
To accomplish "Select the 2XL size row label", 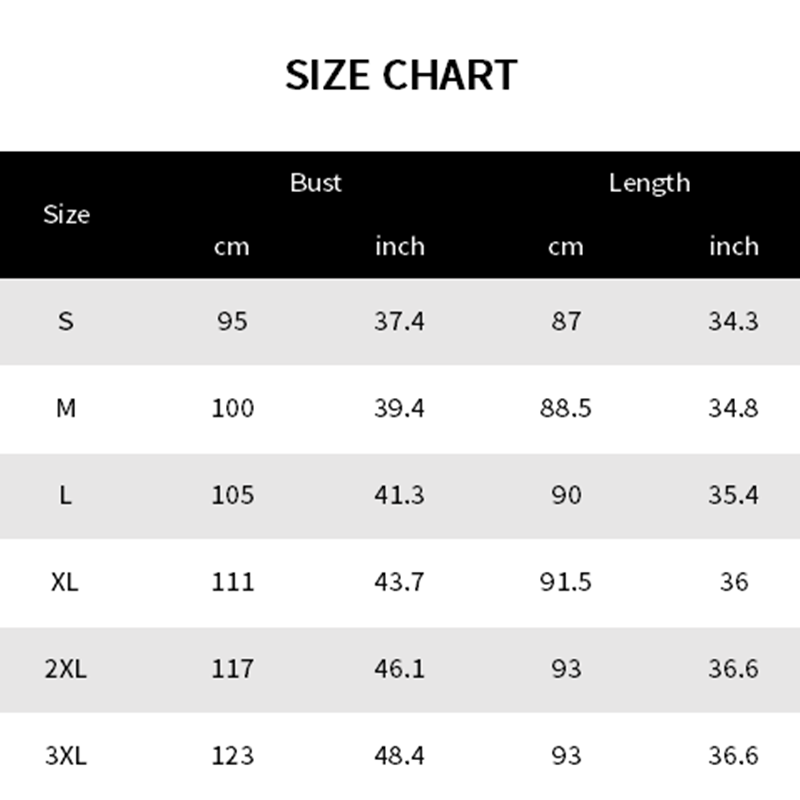I will point(66,669).
